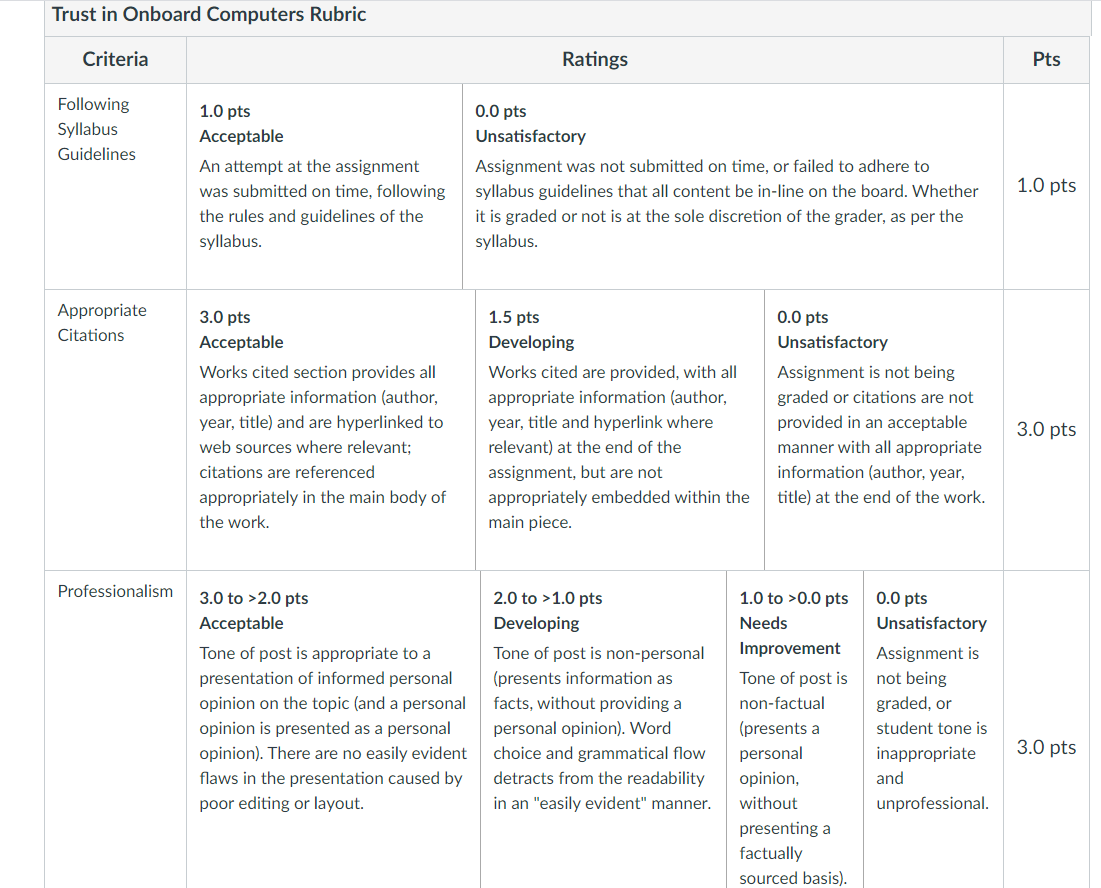This screenshot has height=888, width=1101.
Task: Choose 0.0 pts Unsatisfactory syllabus rating
Action: 733,186
